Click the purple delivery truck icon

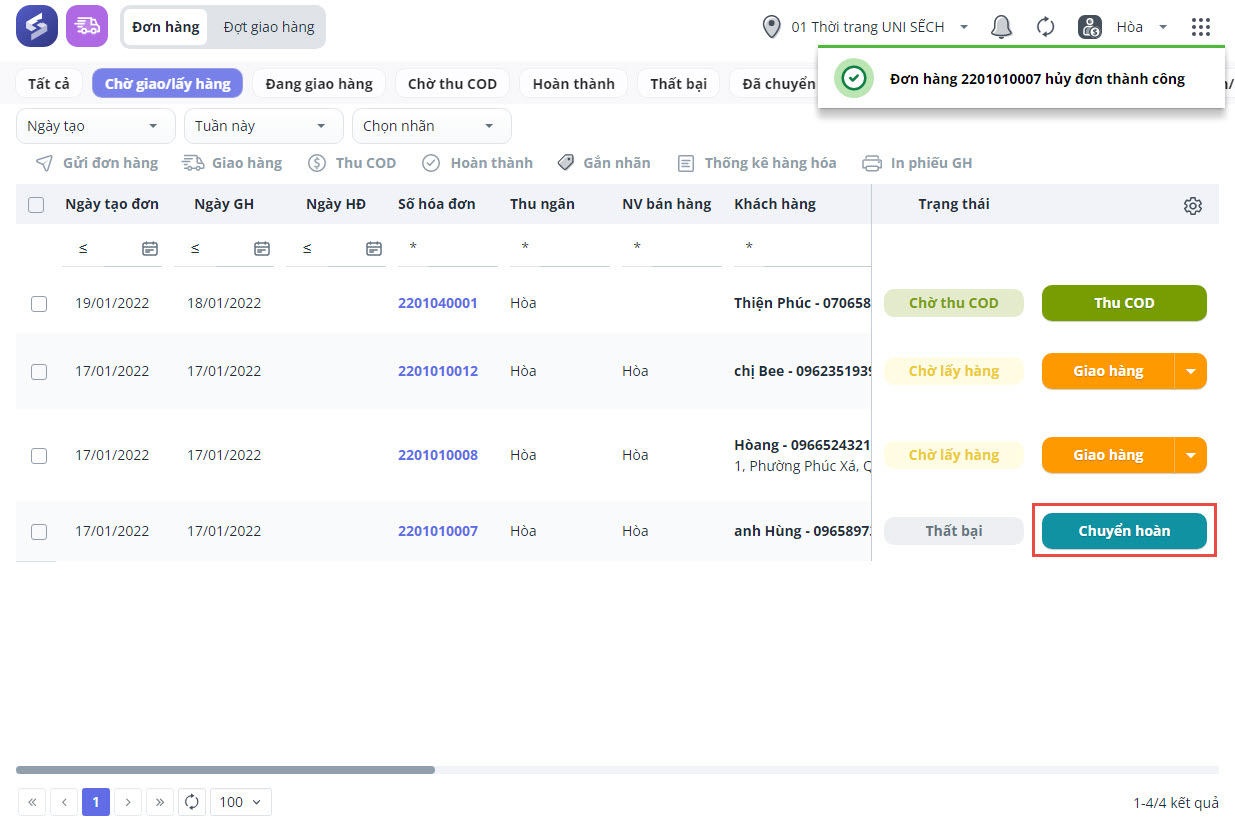click(x=87, y=27)
